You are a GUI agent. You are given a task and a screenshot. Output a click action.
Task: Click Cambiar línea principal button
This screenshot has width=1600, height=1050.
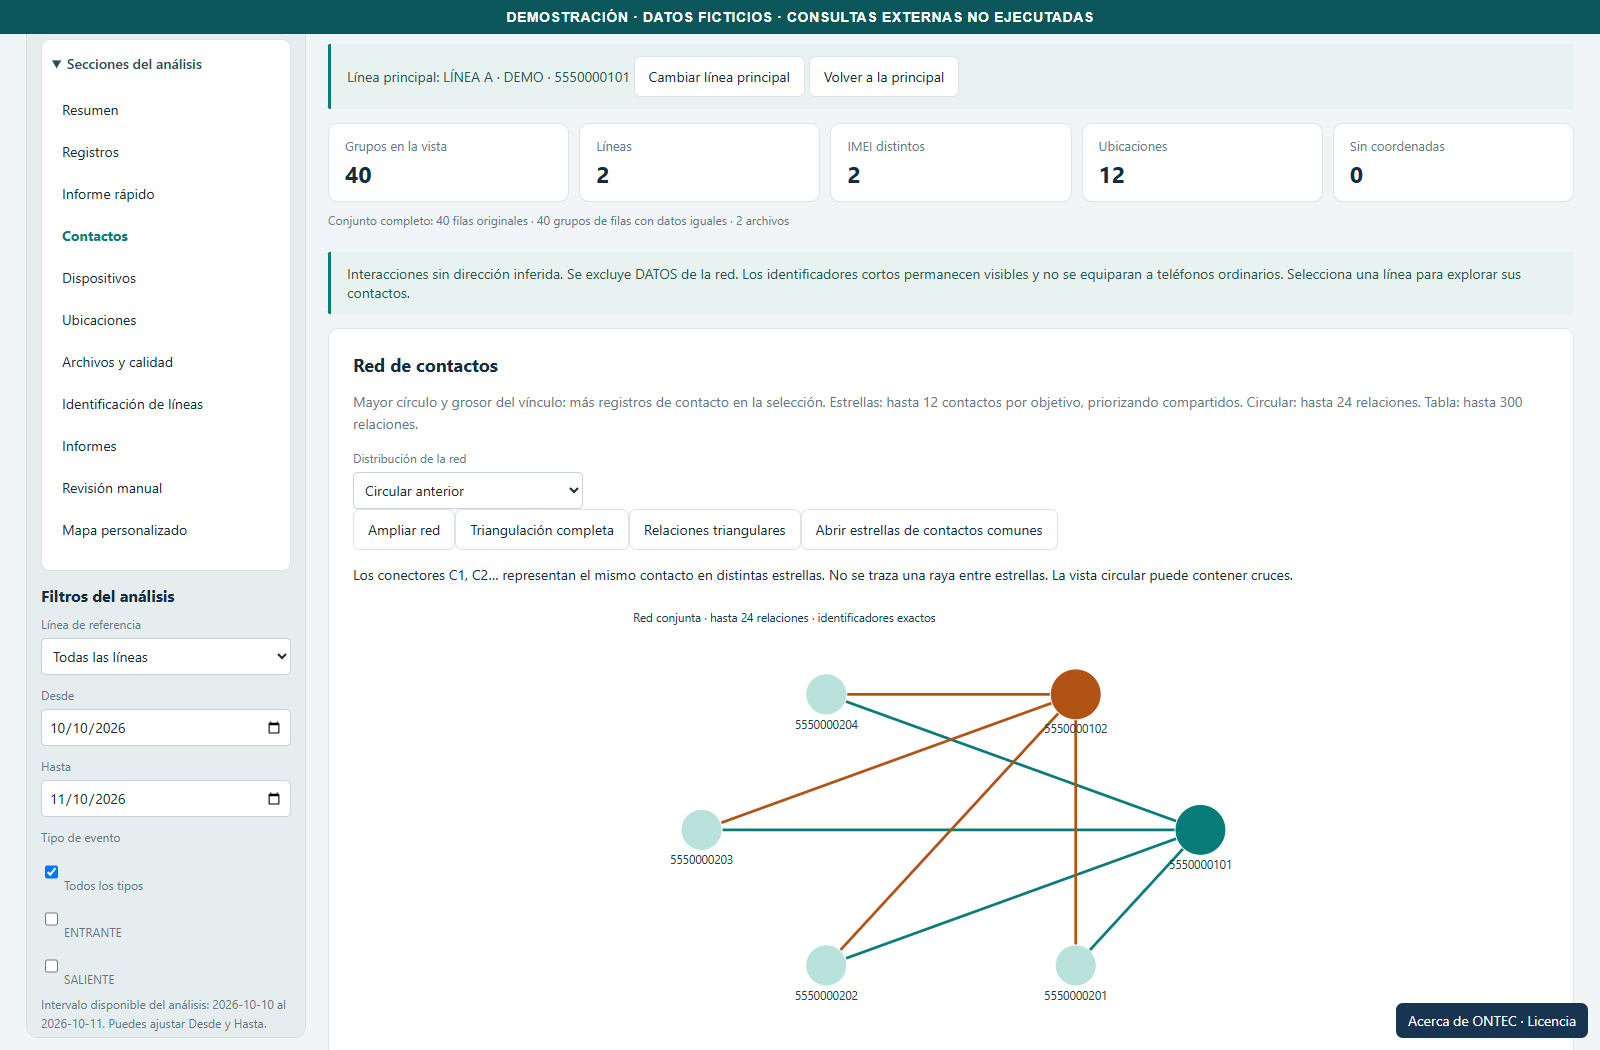(719, 77)
